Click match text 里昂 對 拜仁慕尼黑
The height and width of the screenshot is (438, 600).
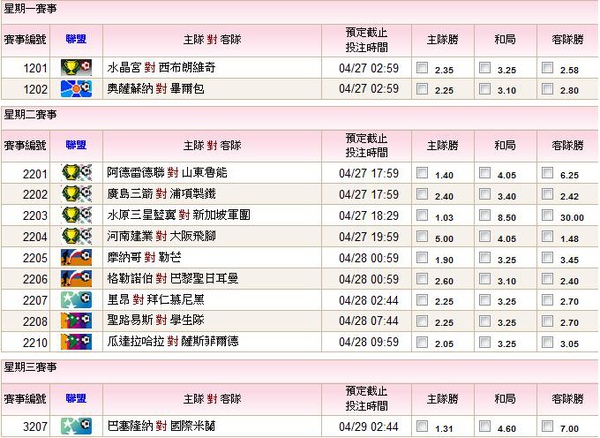[155, 300]
